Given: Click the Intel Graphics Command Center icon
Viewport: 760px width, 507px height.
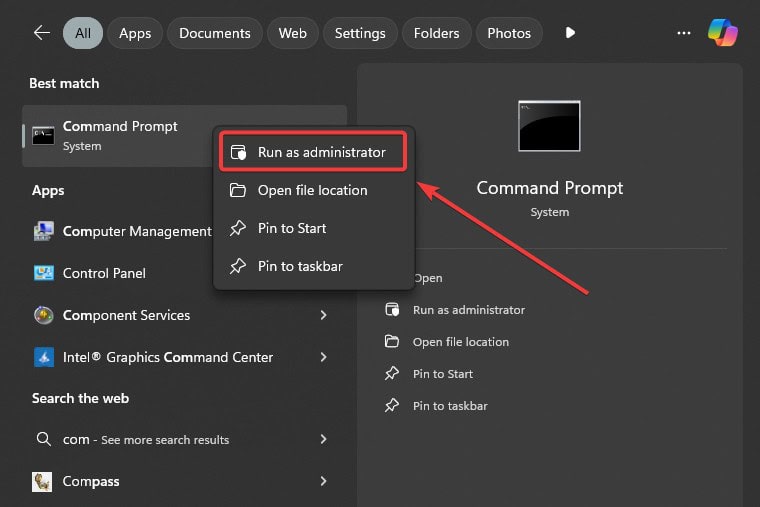Looking at the screenshot, I should 44,357.
